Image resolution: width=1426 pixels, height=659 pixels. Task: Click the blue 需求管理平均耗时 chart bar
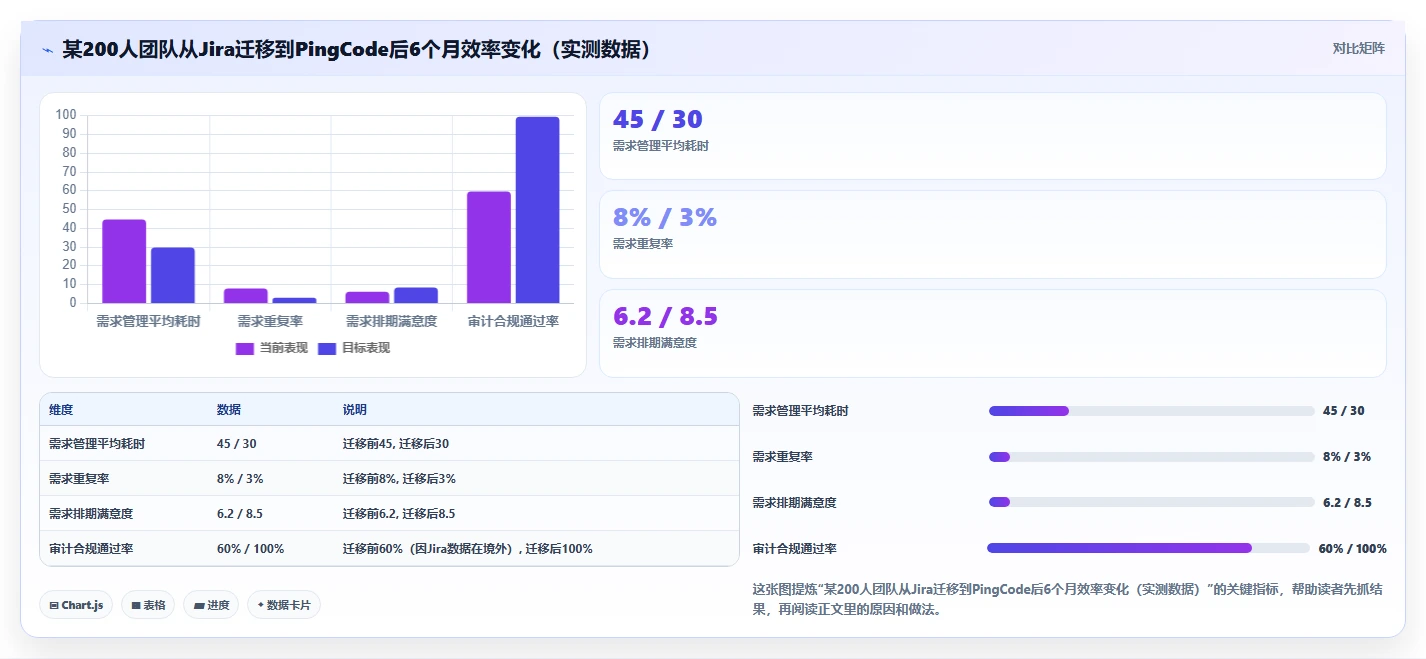[173, 275]
